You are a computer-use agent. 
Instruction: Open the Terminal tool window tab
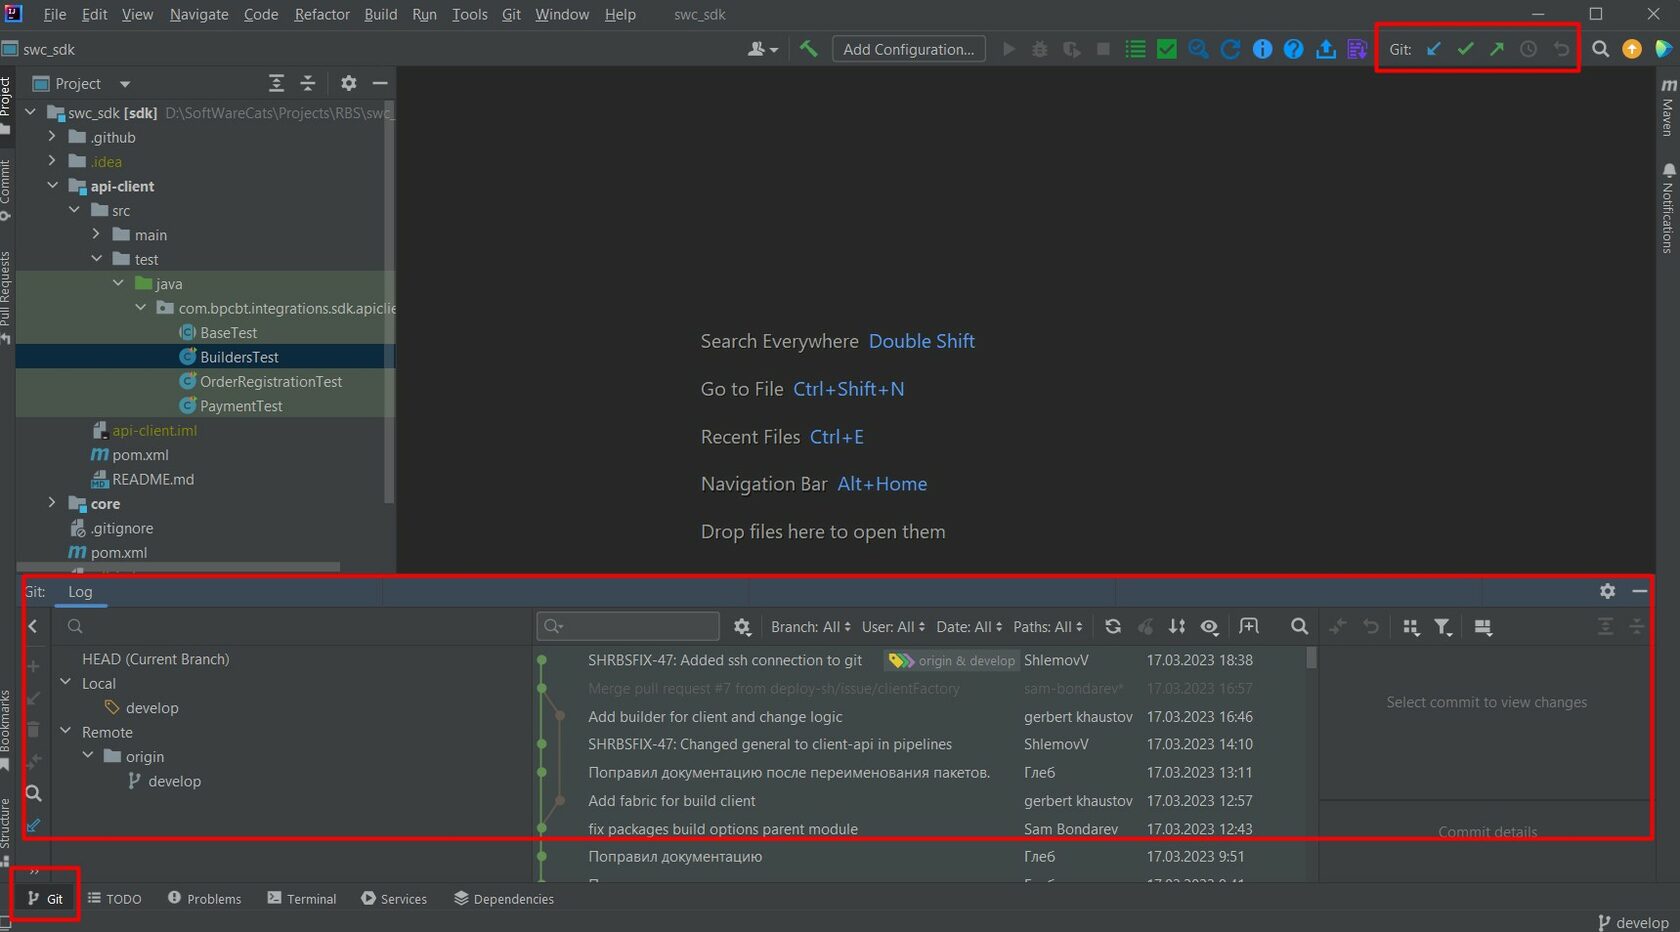pos(302,899)
